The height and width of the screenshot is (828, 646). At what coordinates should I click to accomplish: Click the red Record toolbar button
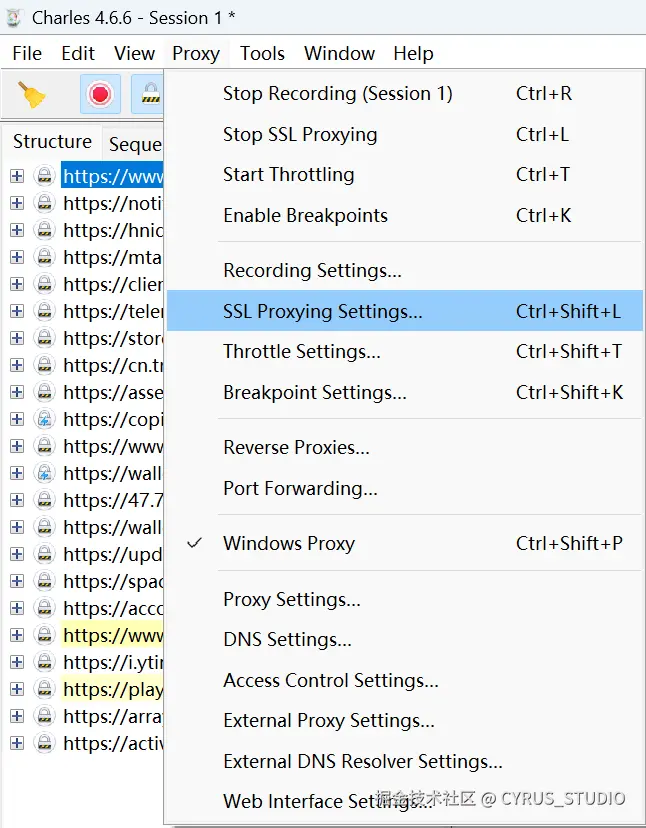point(100,95)
